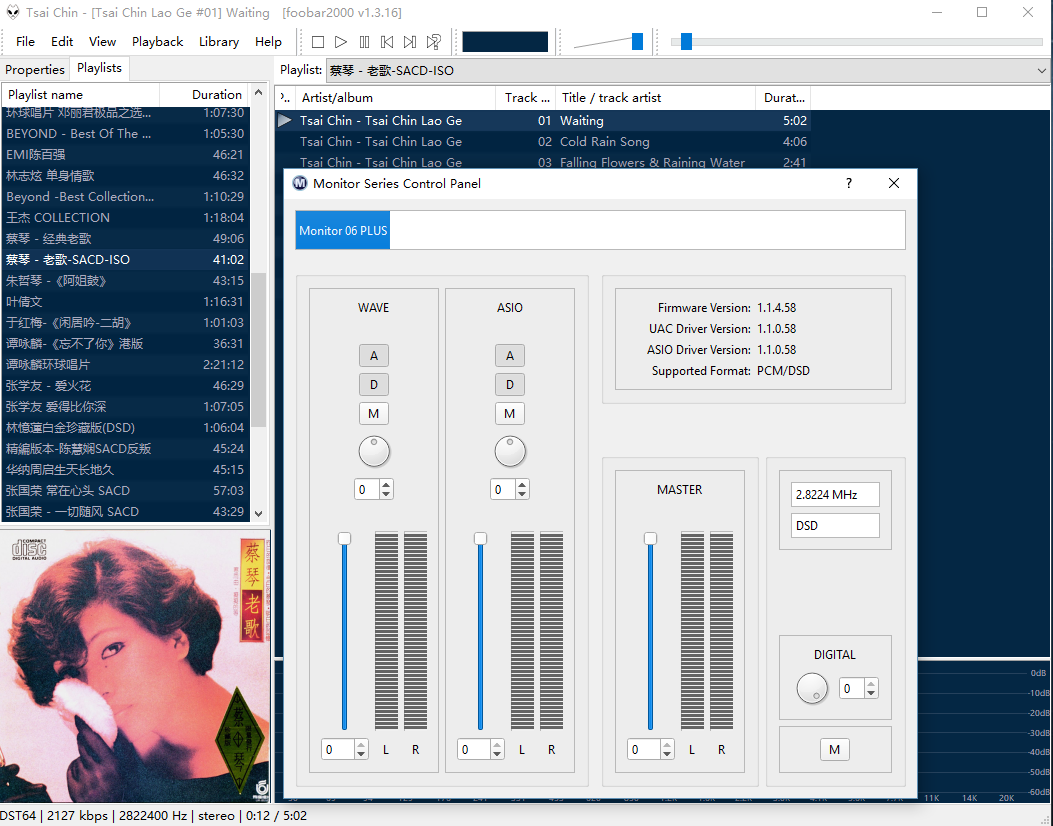Skip to the next track
The width and height of the screenshot is (1053, 826).
tap(410, 42)
